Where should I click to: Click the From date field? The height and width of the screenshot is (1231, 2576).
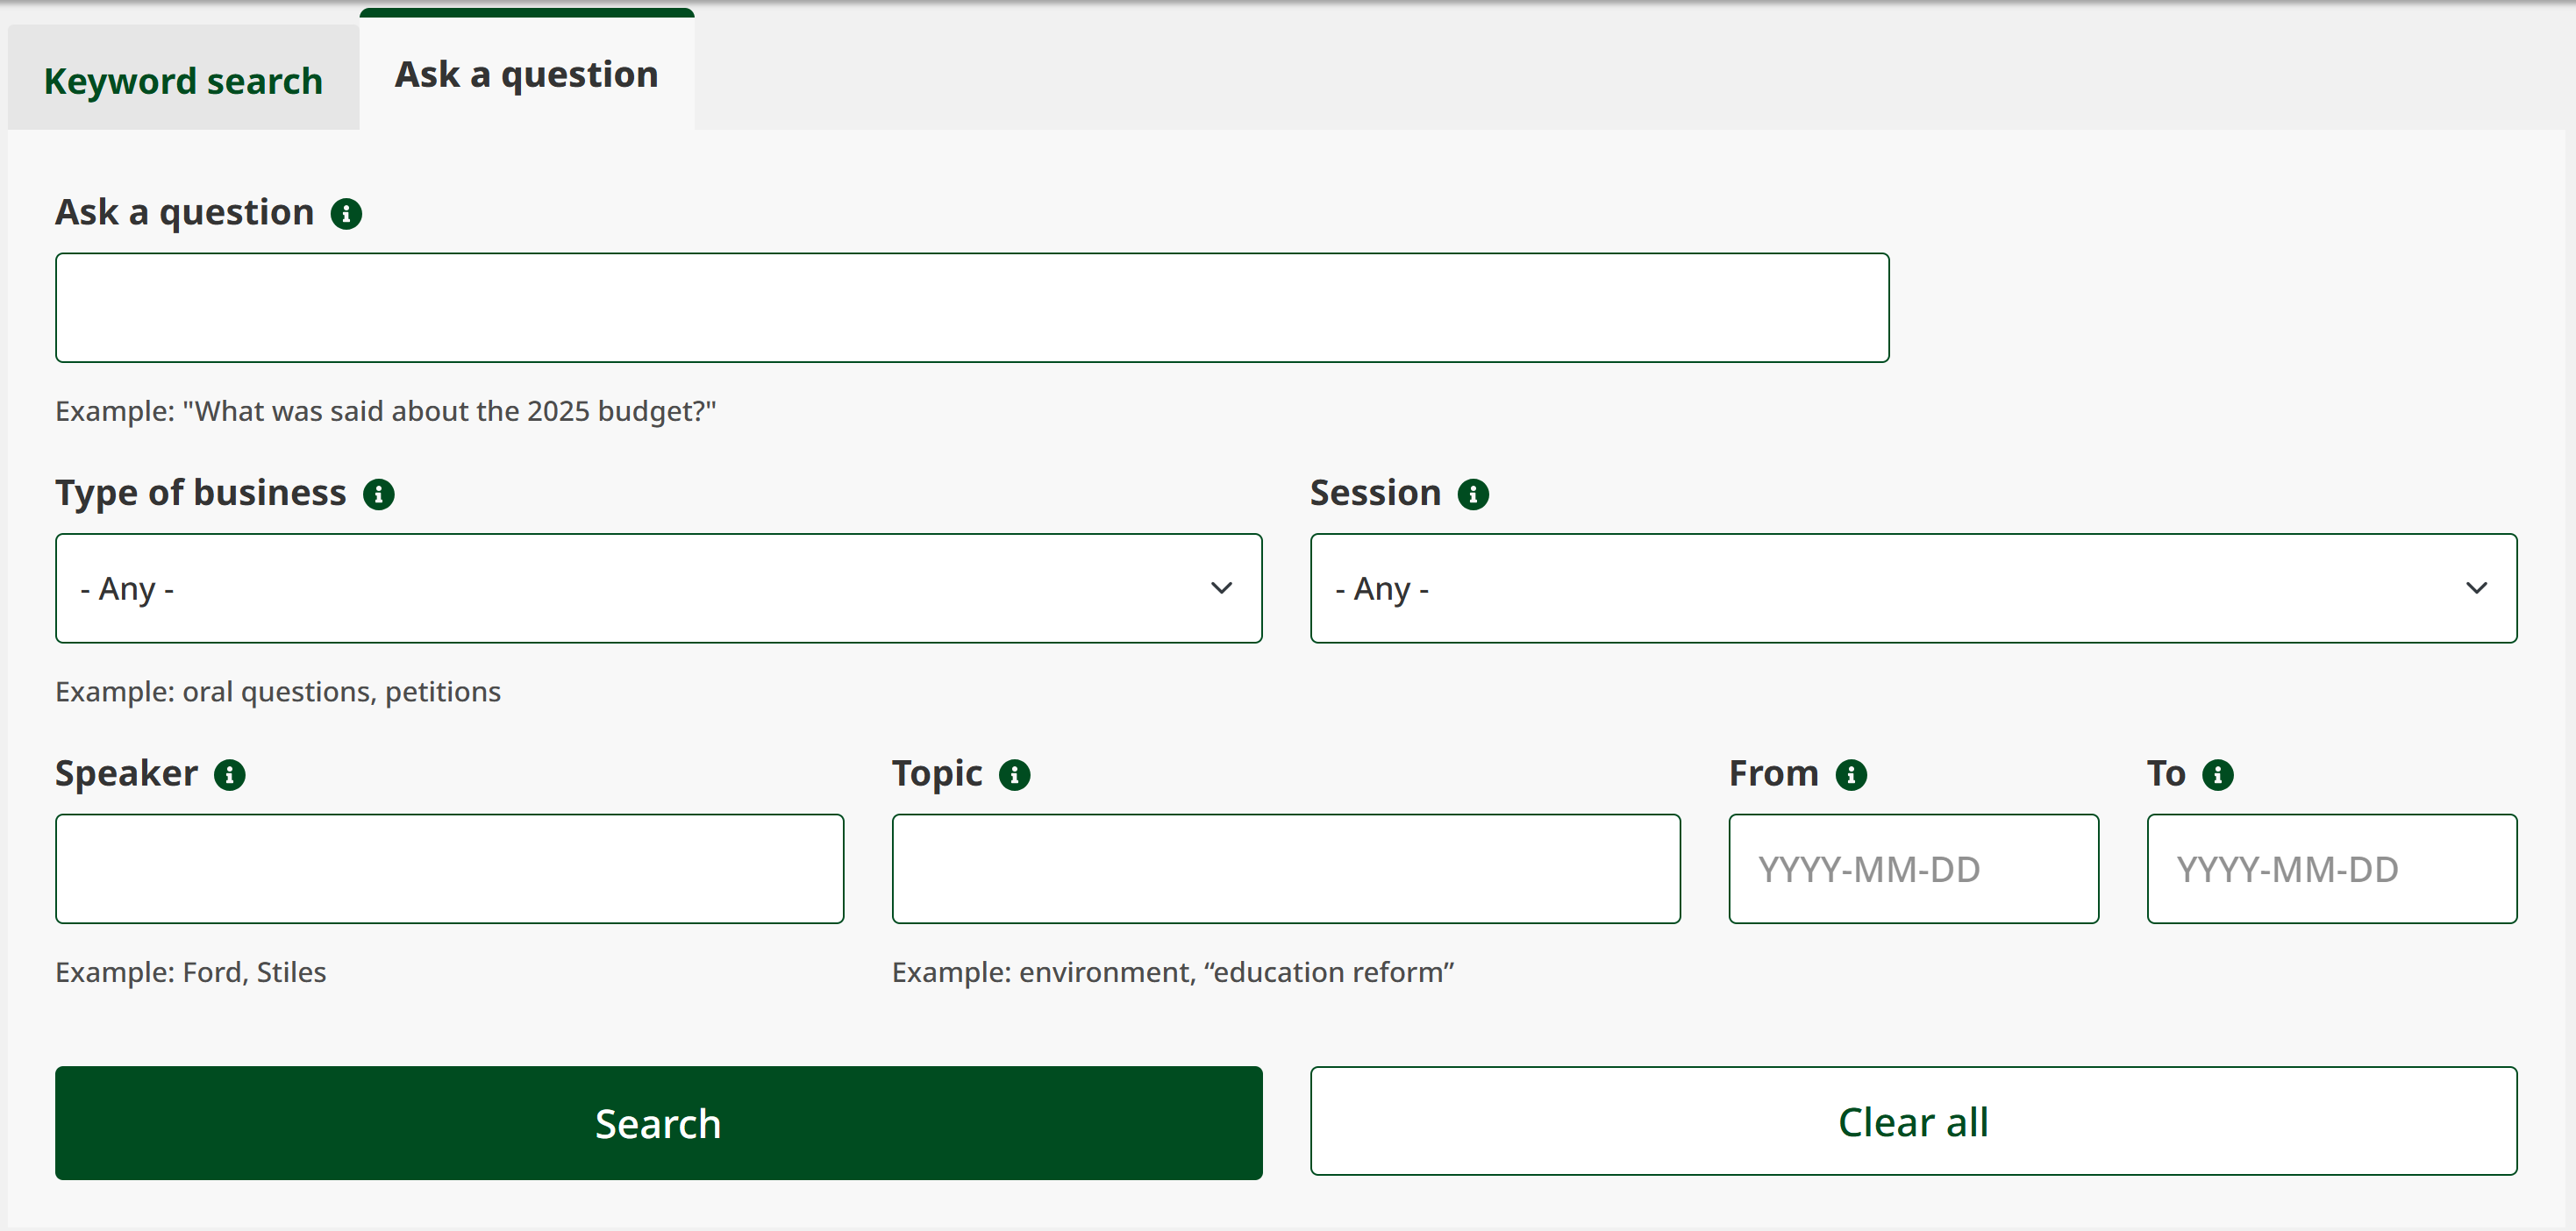(1912, 868)
